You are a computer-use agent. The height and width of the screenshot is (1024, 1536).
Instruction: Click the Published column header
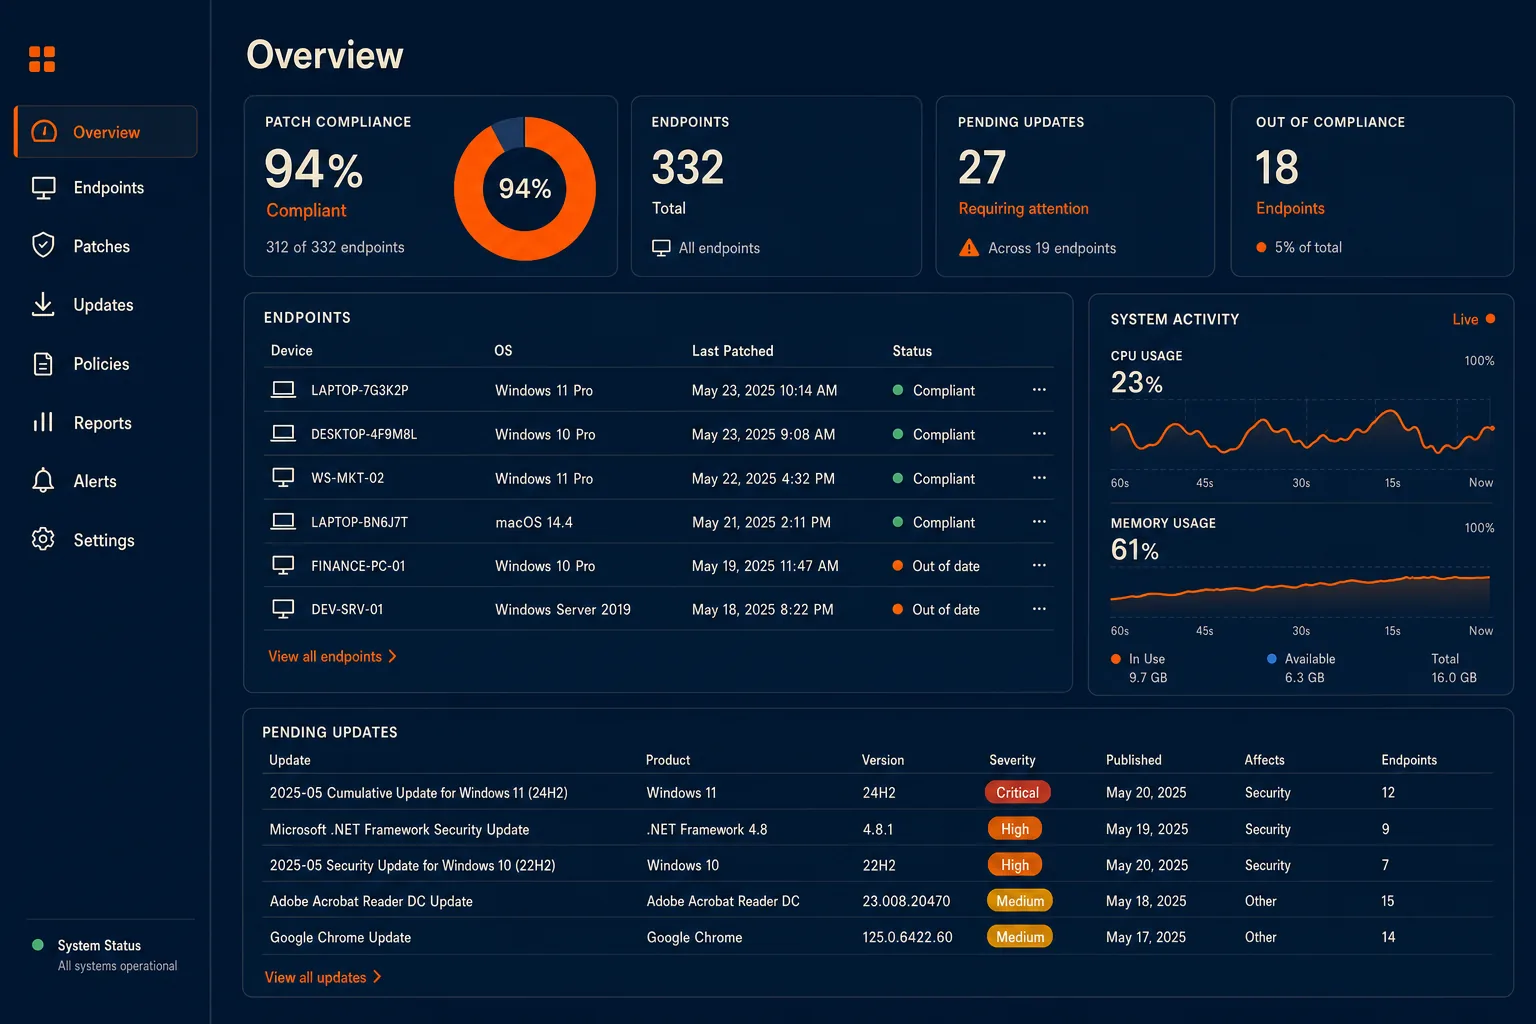point(1134,760)
